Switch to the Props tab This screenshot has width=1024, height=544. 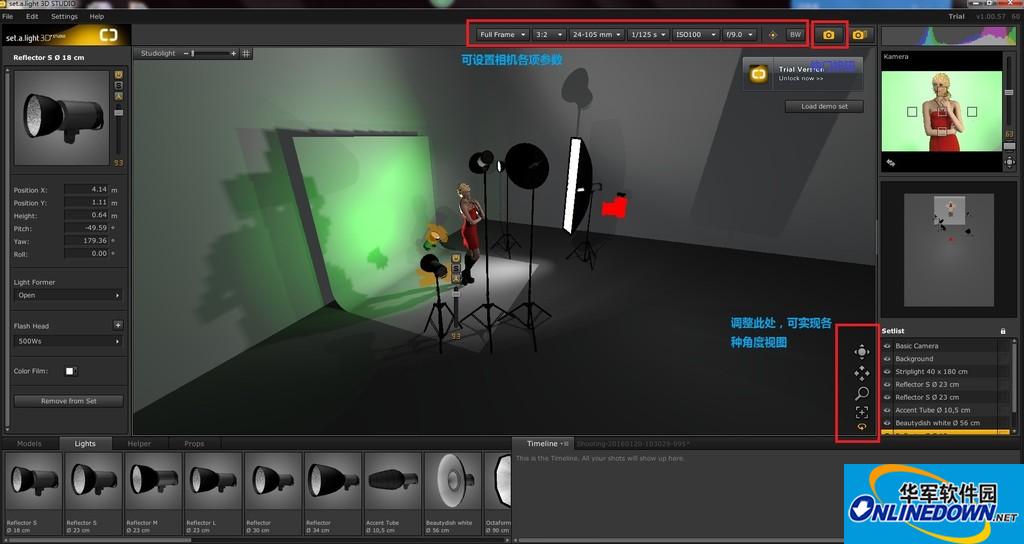(x=194, y=443)
